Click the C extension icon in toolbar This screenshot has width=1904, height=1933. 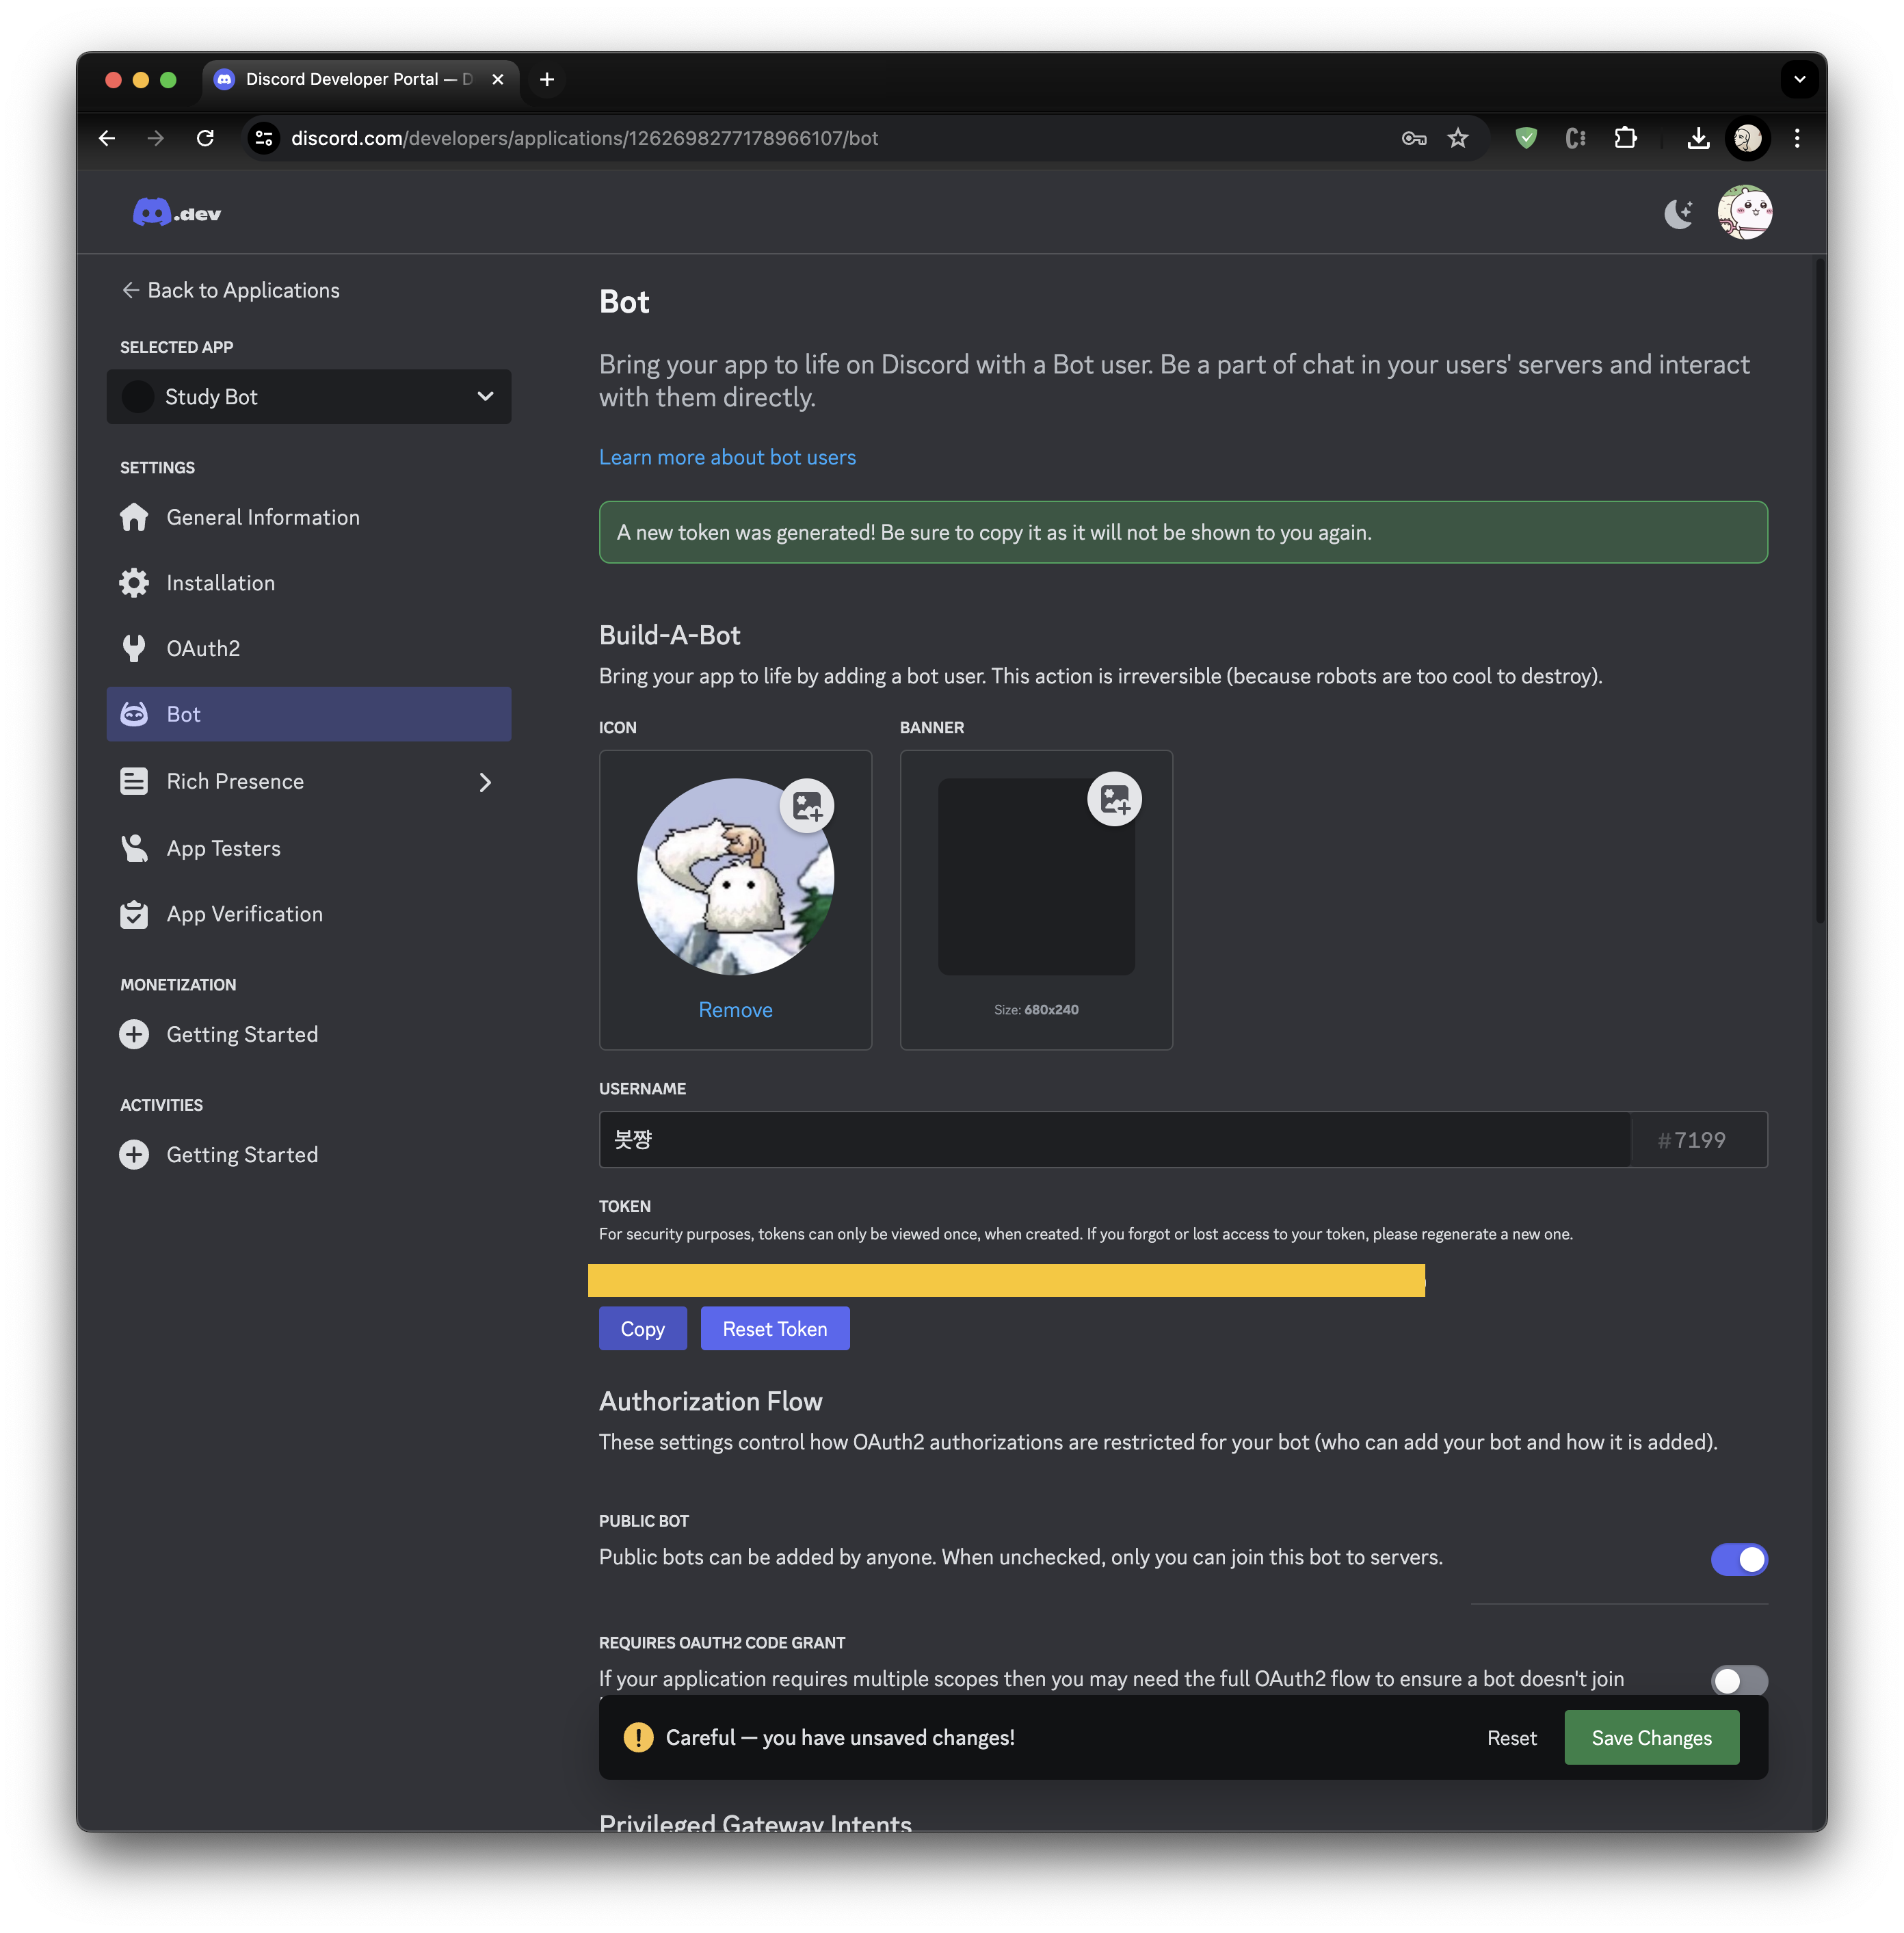(1576, 138)
